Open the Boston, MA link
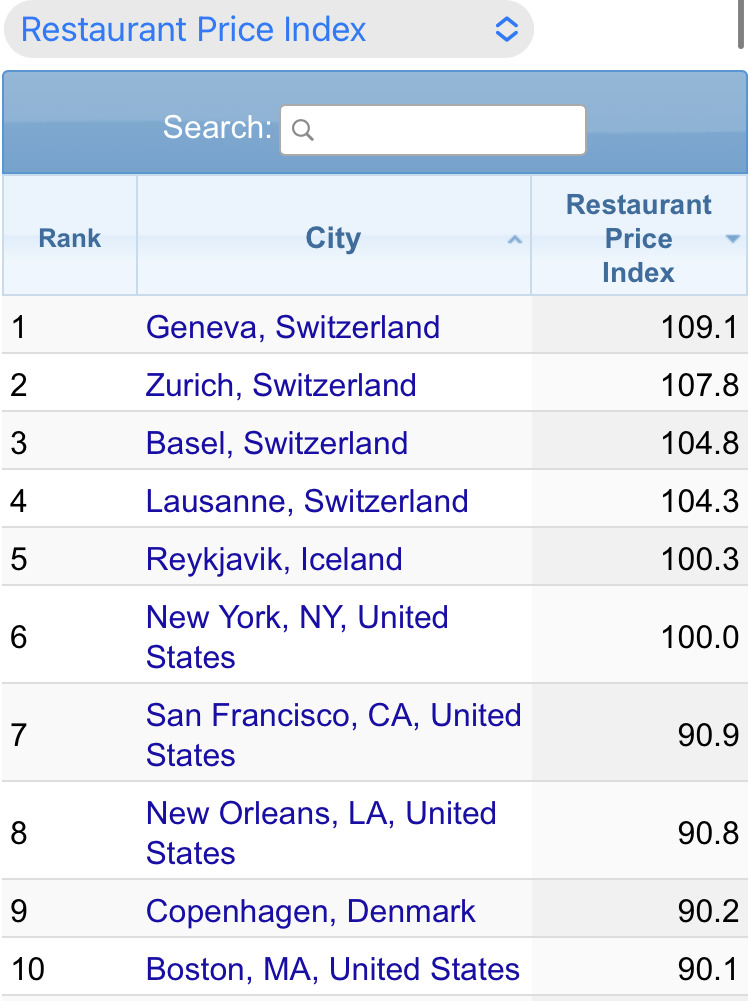Viewport: 750px width, 1001px height. click(333, 969)
